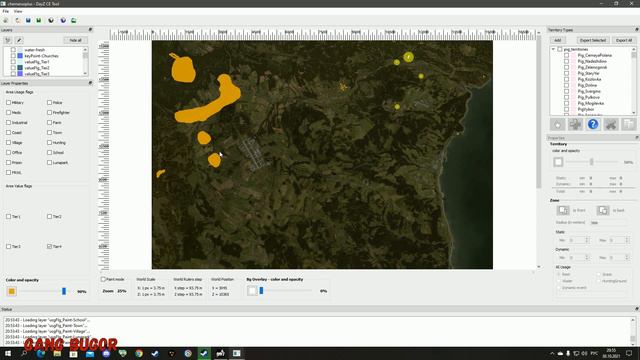Select the Pig_Nadezhdino territory row
640x360 pixels.
592,61
